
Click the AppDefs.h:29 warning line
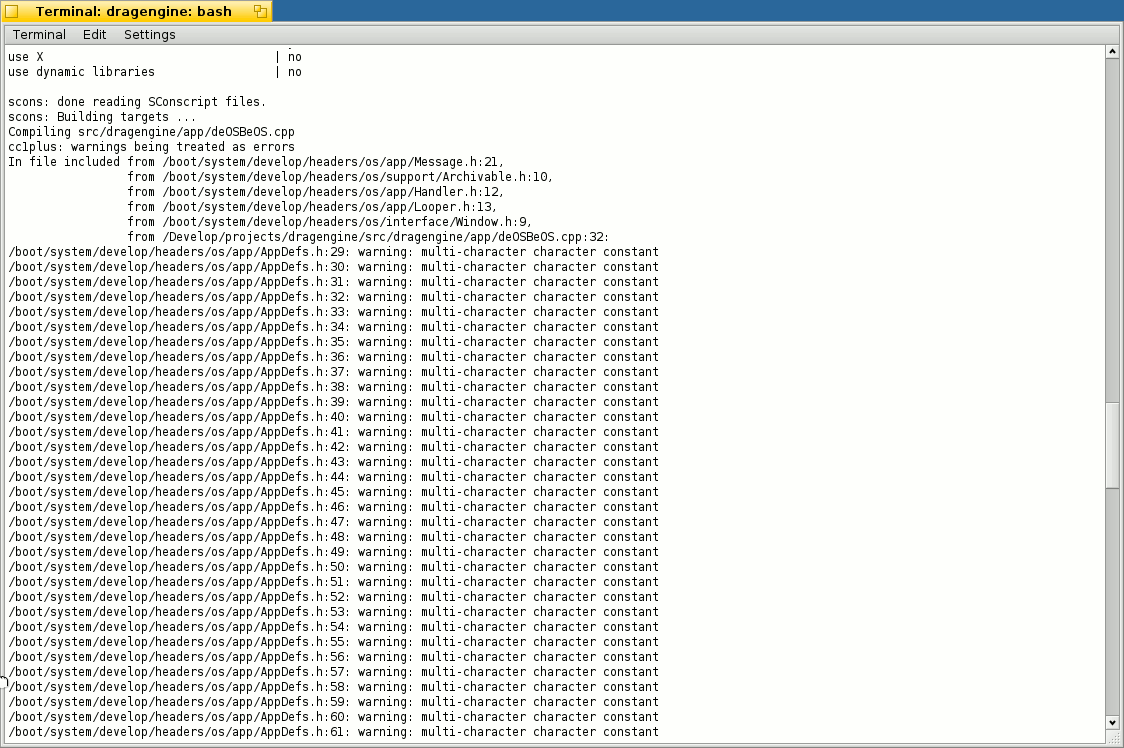[333, 252]
